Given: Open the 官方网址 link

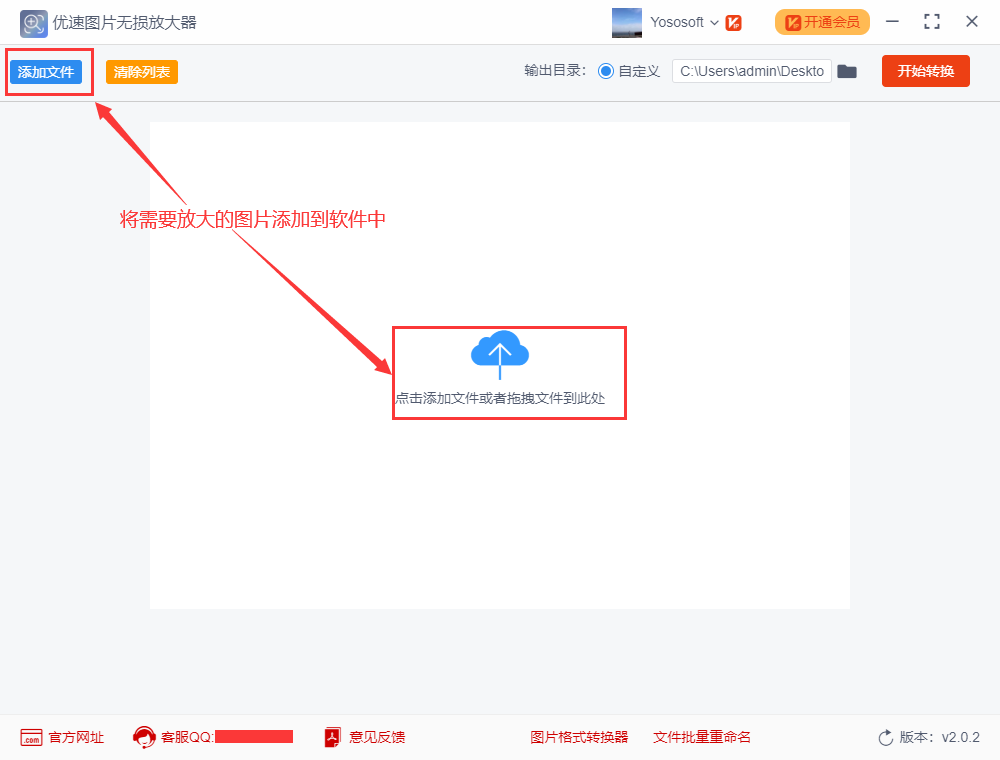Looking at the screenshot, I should click(76, 737).
